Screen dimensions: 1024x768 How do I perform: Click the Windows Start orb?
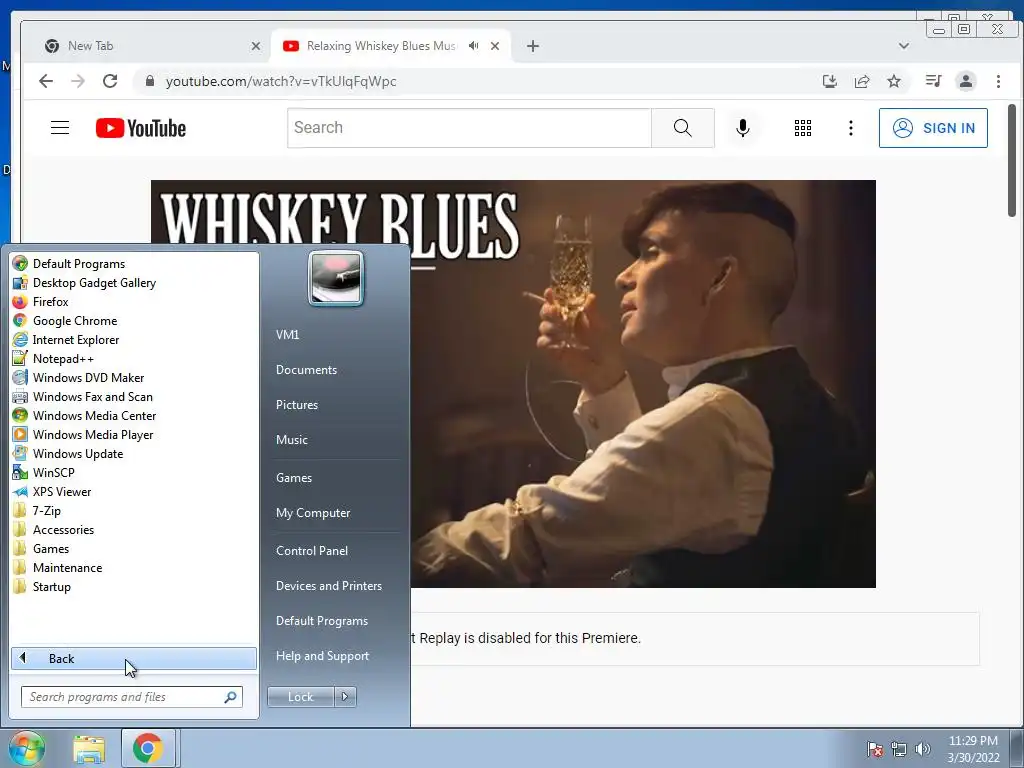click(x=26, y=748)
